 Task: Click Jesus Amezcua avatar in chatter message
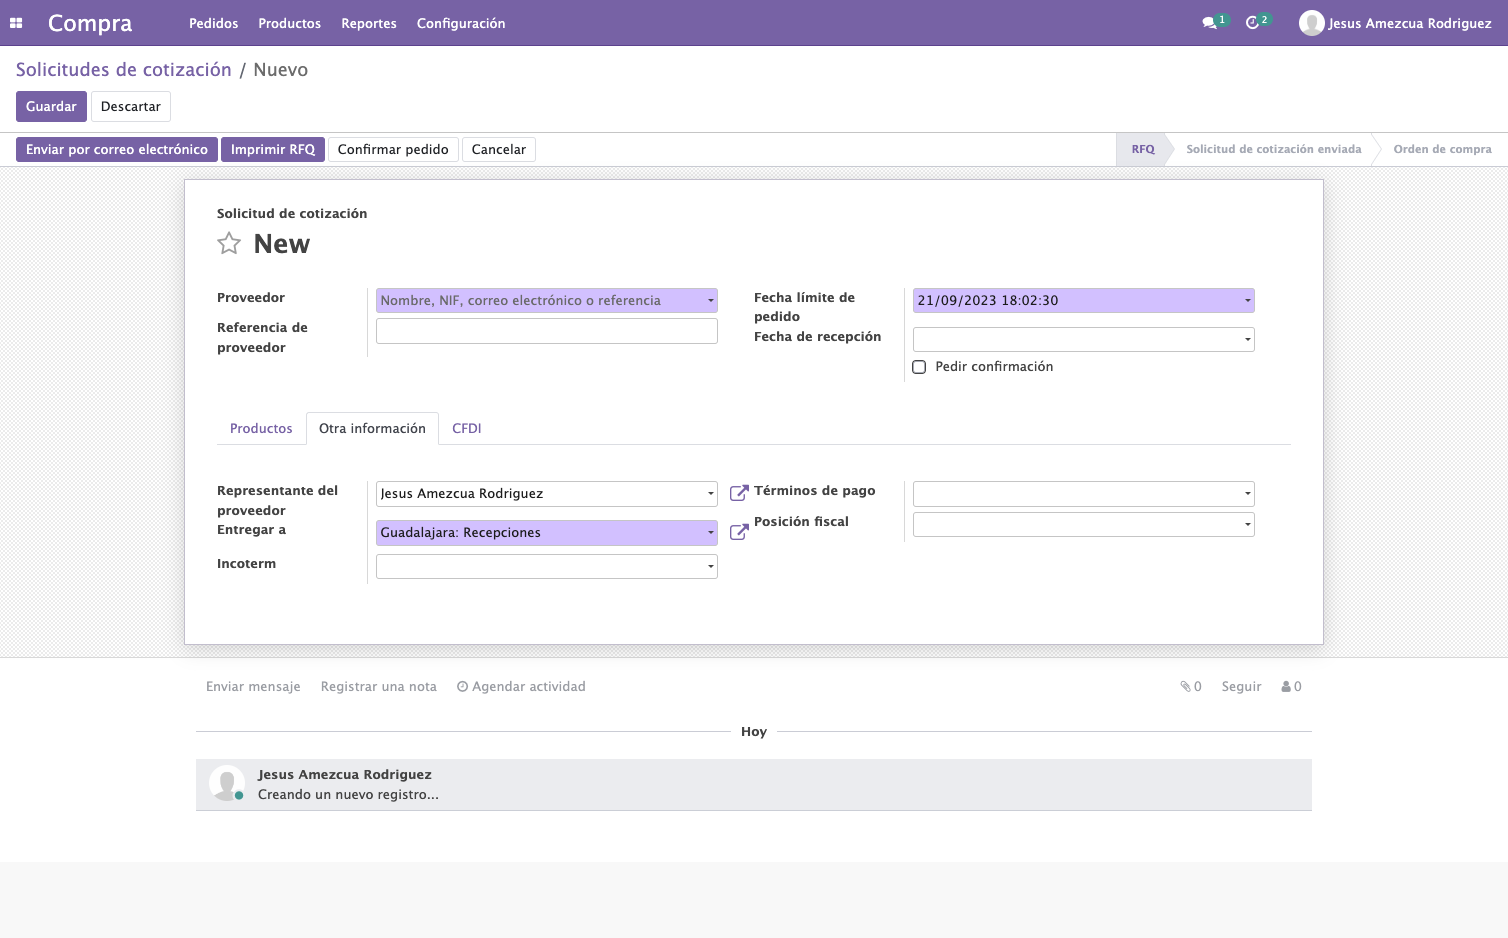tap(227, 783)
